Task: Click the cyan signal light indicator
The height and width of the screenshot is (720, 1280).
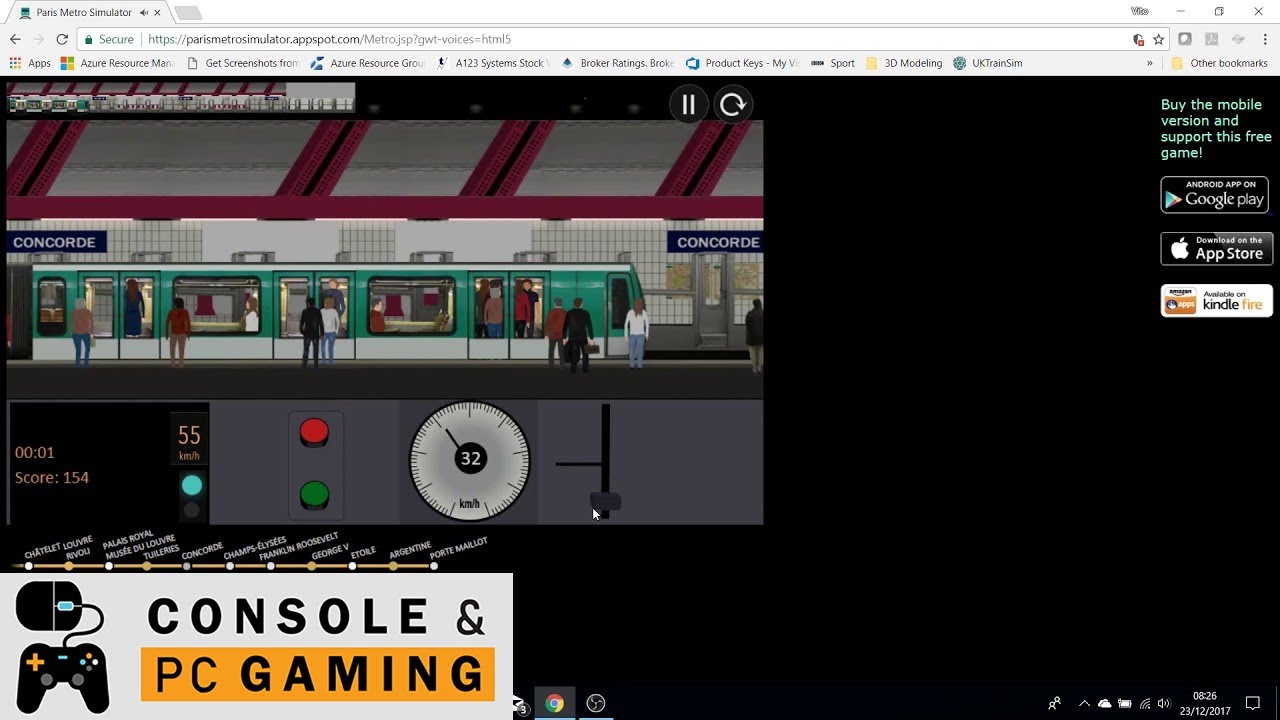Action: pyautogui.click(x=191, y=485)
